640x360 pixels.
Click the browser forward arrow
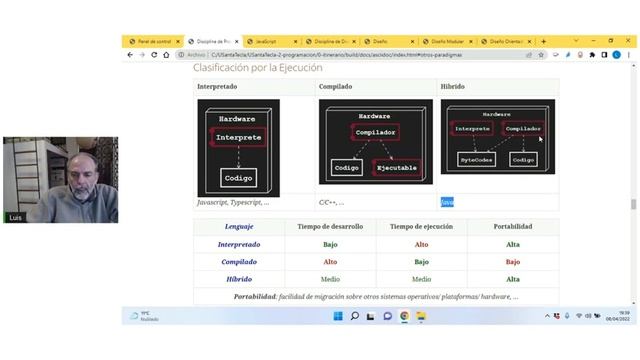point(142,55)
